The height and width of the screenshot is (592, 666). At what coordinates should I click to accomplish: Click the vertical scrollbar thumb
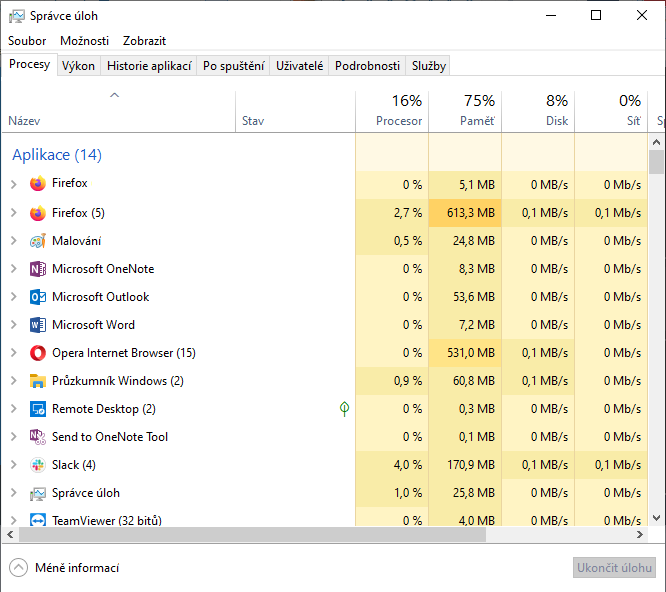pyautogui.click(x=656, y=162)
